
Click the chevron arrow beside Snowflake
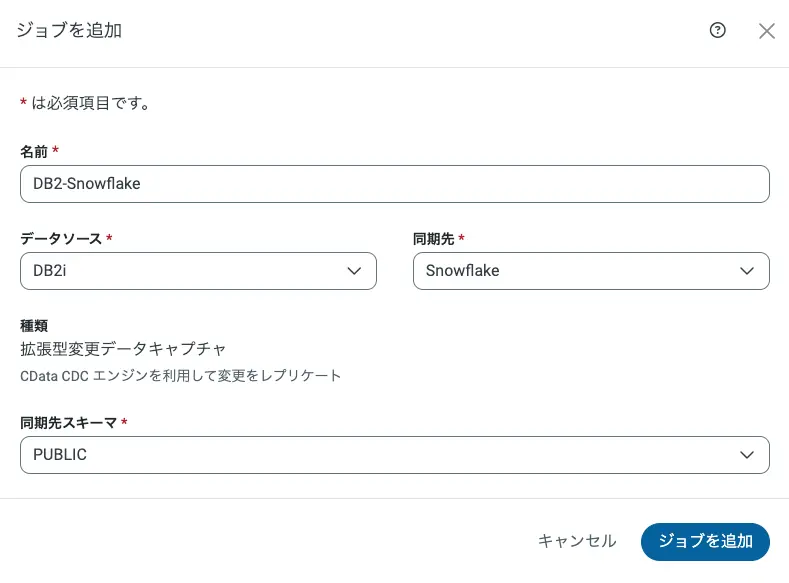[747, 271]
